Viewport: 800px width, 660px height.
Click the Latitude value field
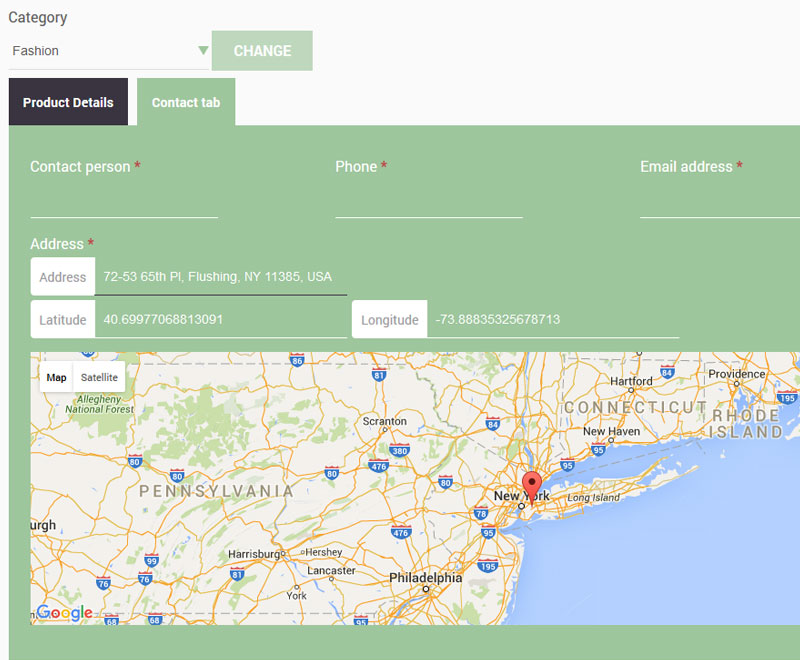220,320
